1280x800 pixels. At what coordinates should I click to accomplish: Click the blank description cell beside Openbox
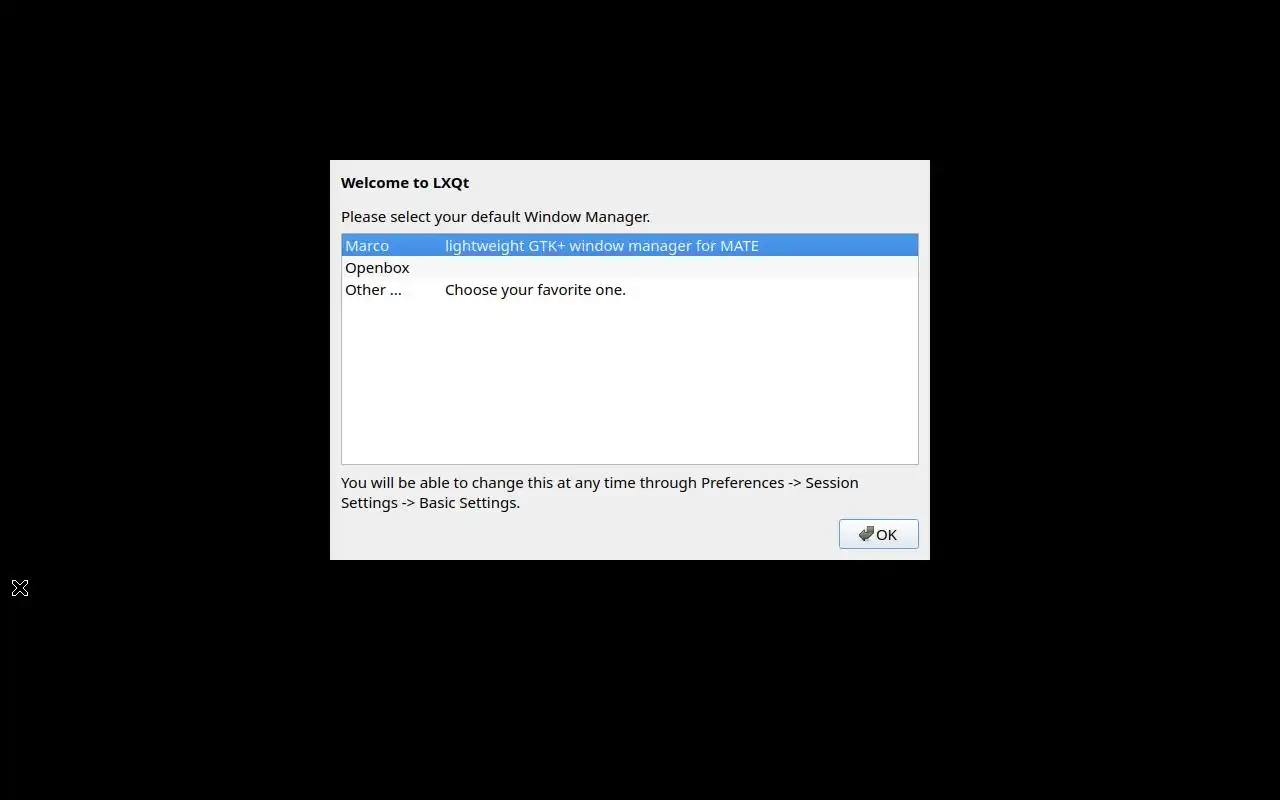[680, 267]
